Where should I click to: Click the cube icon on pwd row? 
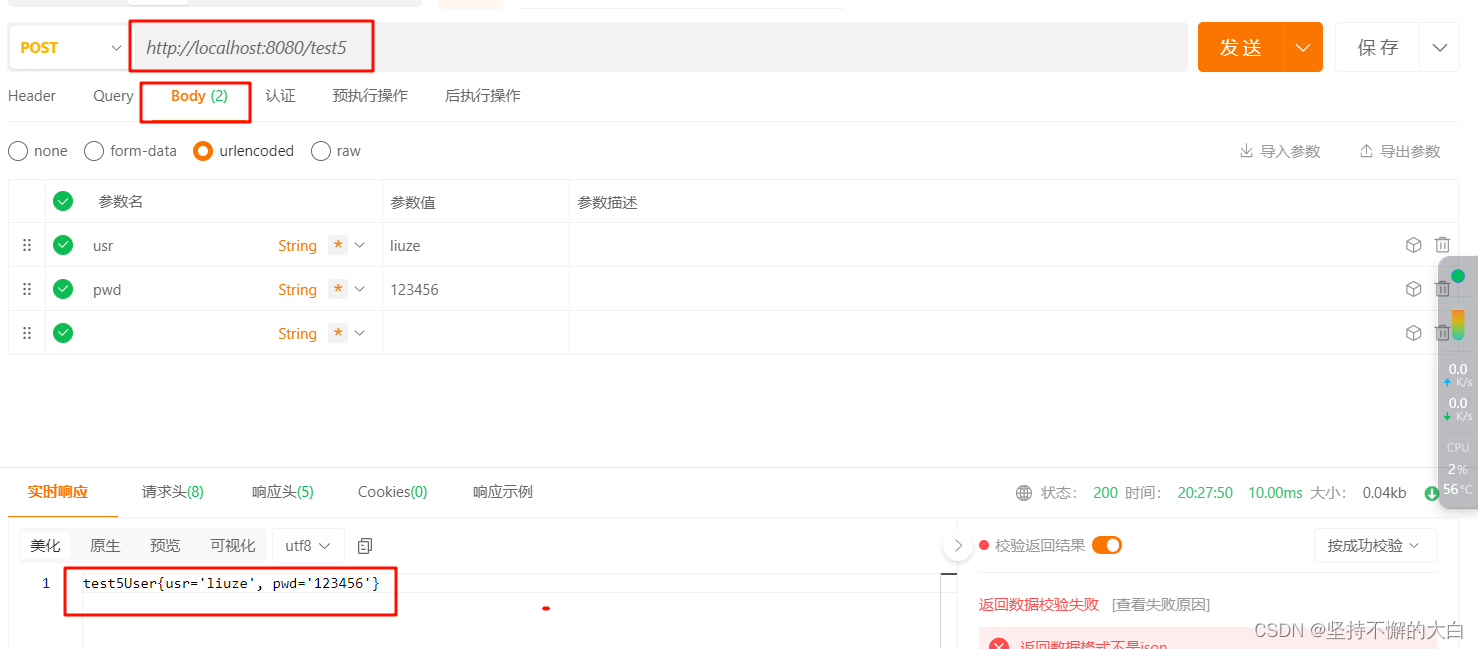1413,289
